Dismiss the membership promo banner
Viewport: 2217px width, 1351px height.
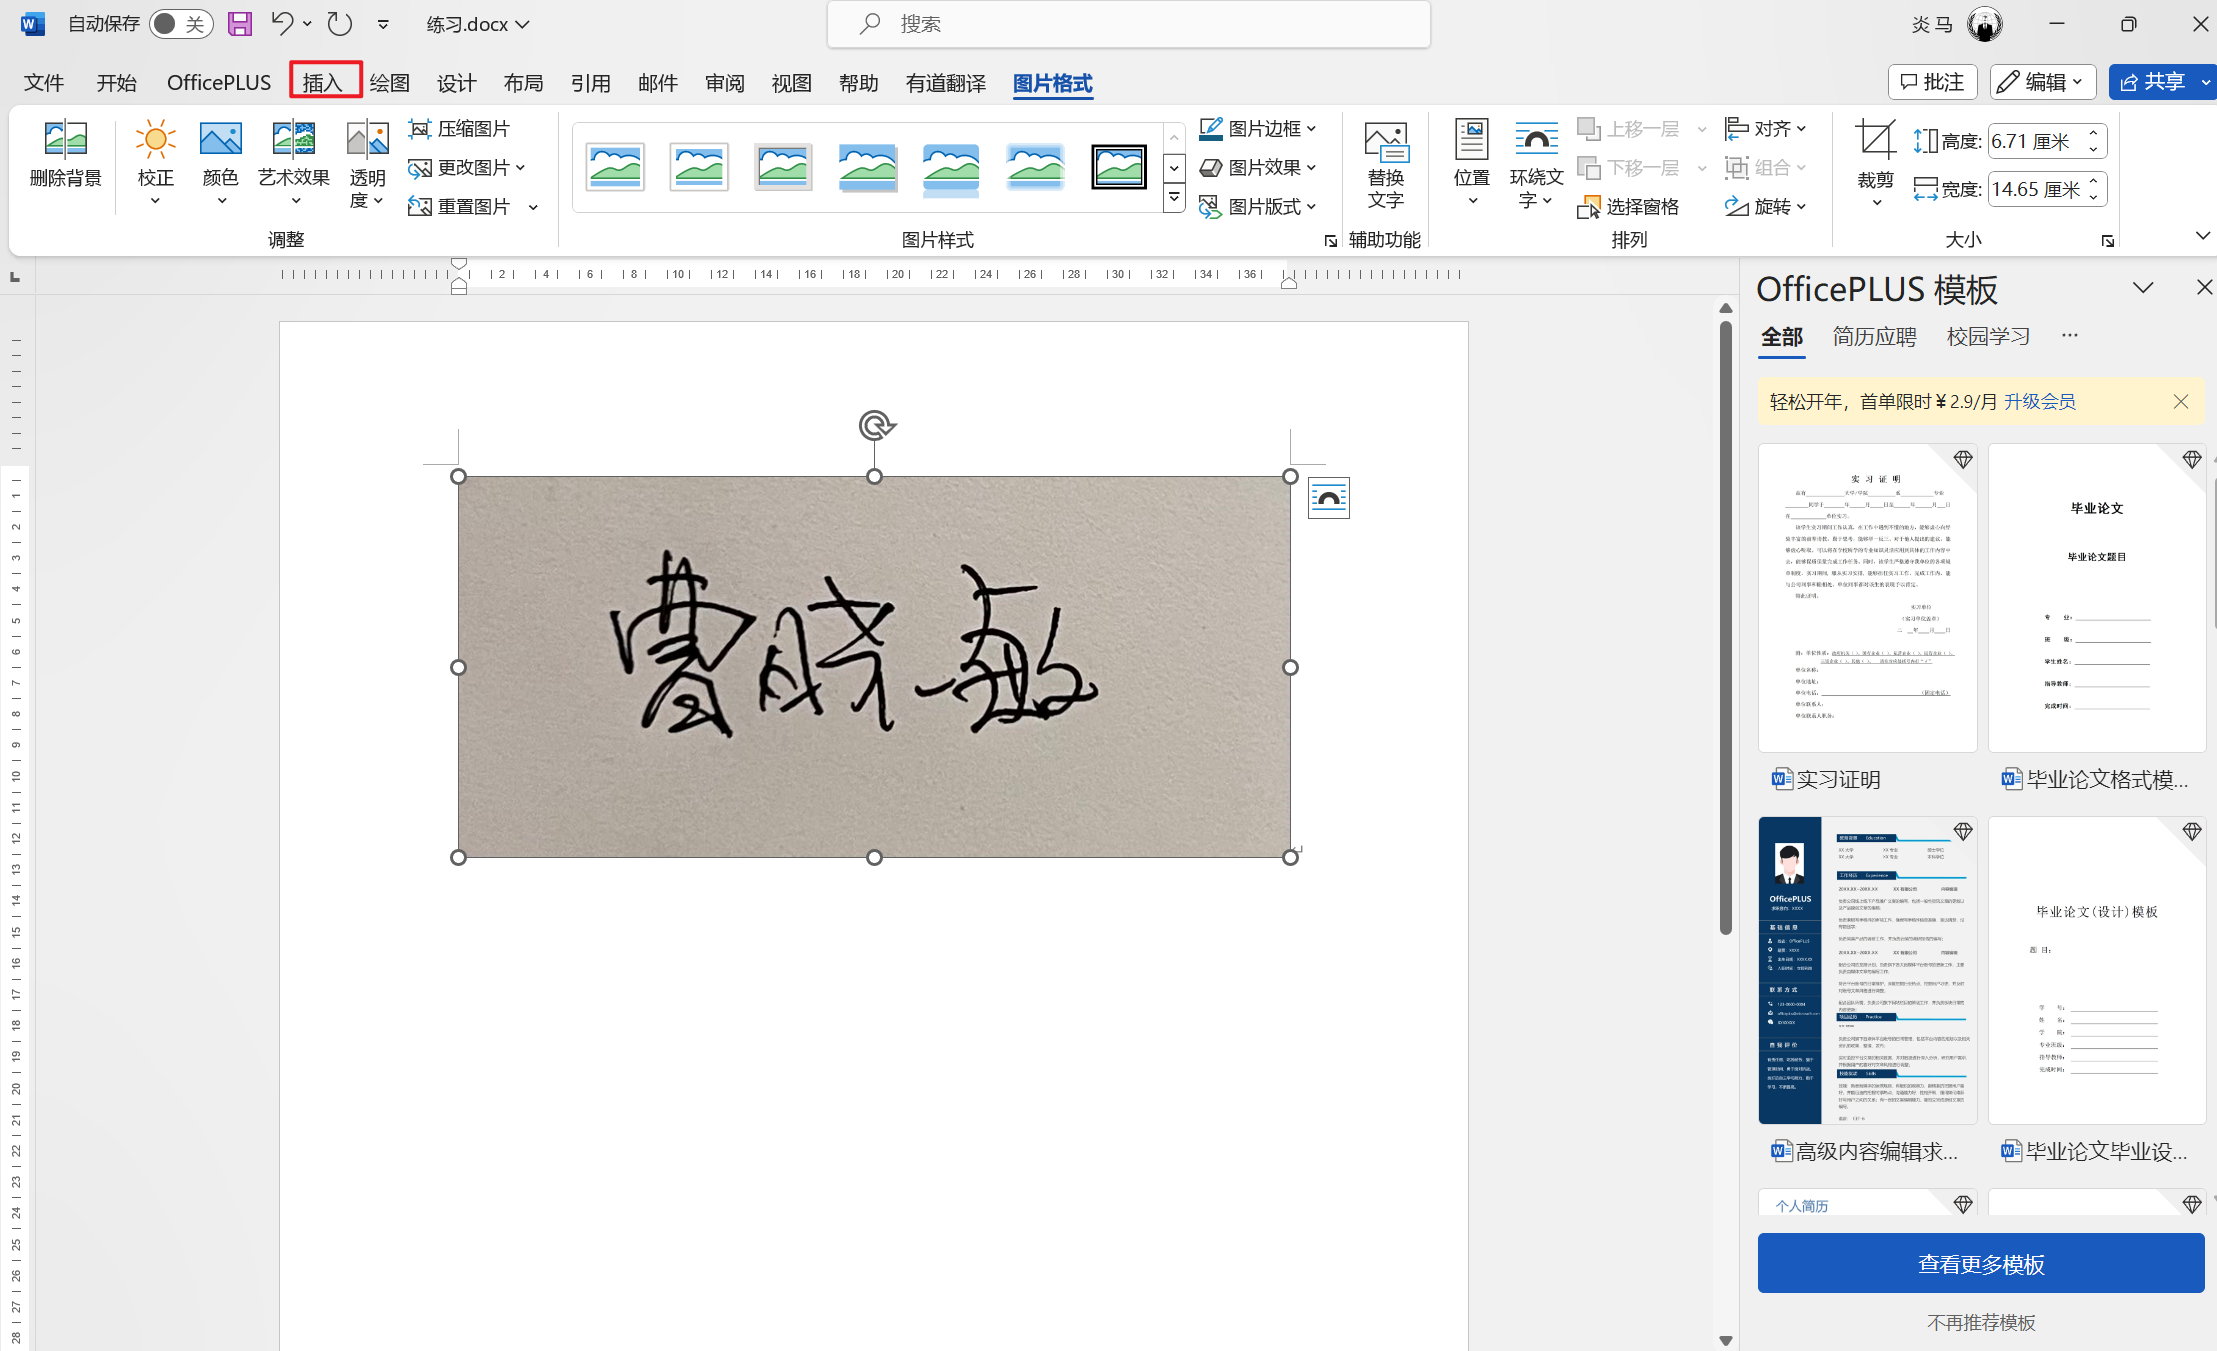(x=2180, y=402)
